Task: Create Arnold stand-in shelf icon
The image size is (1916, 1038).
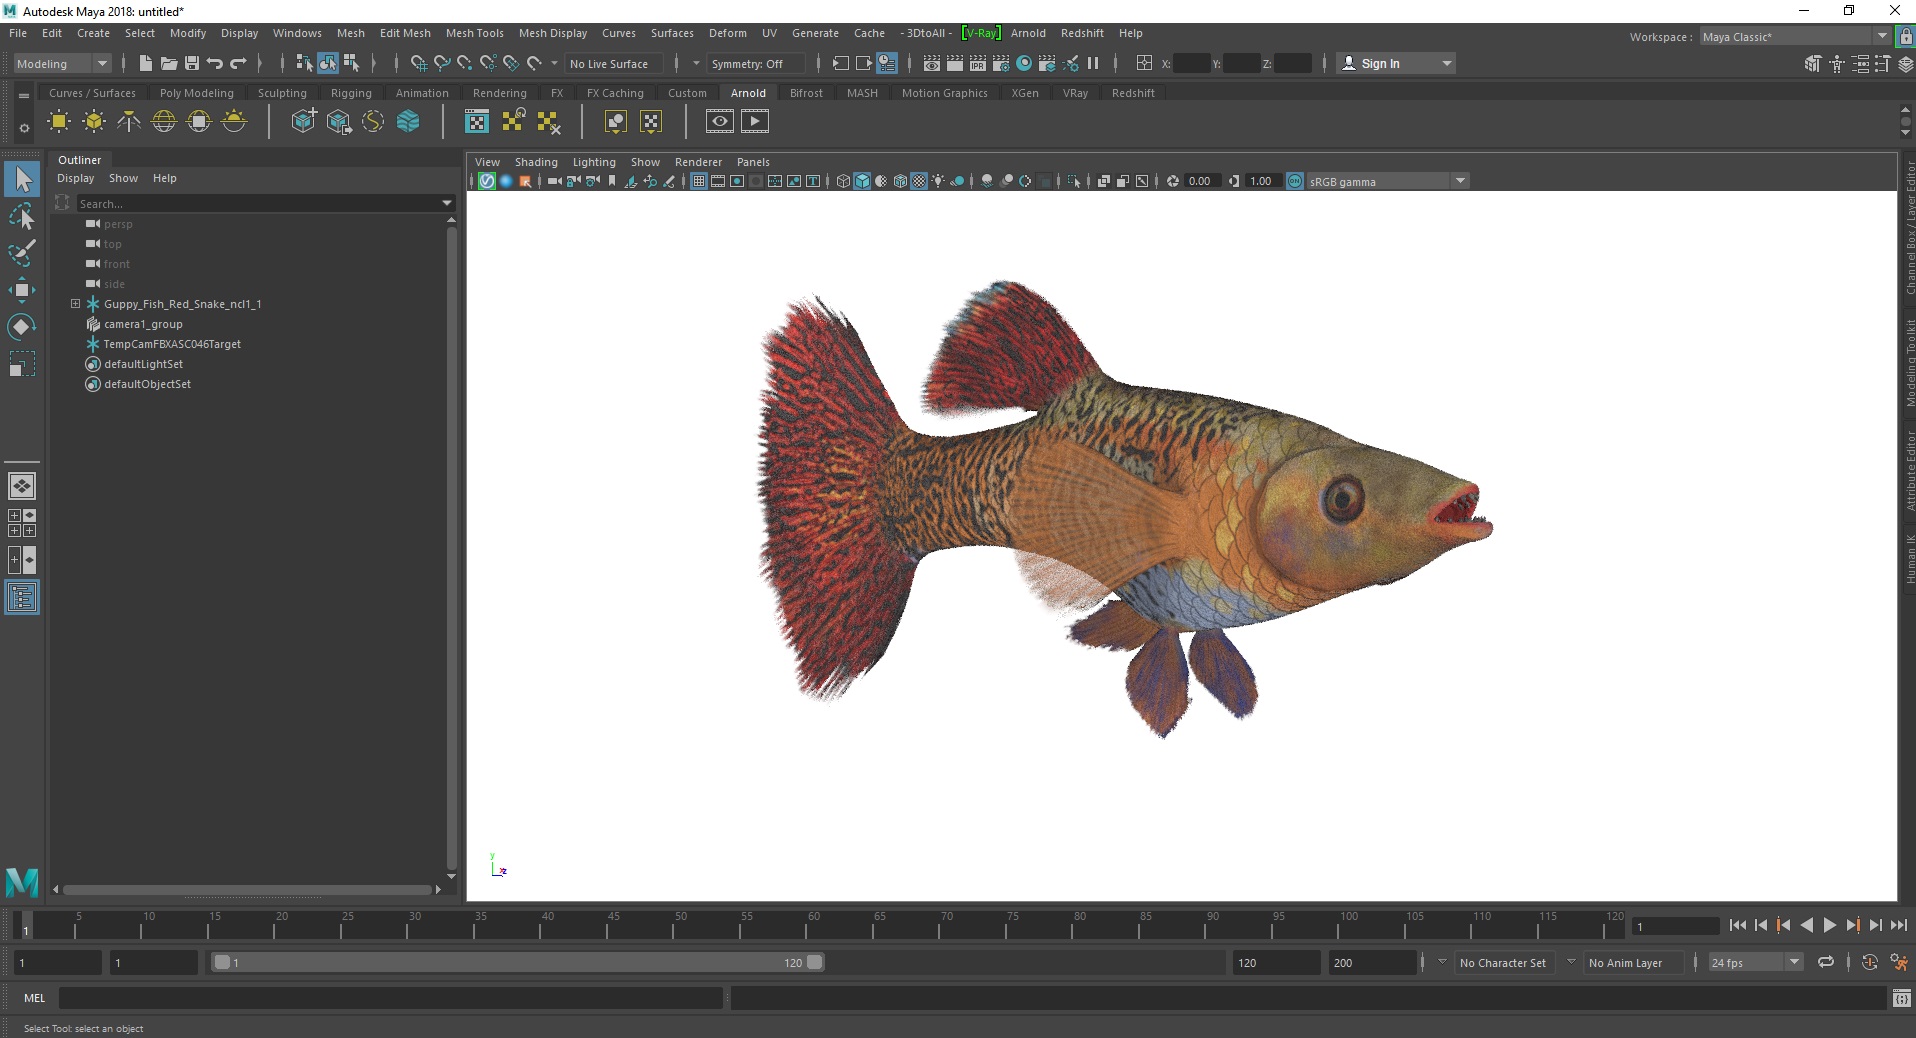Action: click(303, 122)
